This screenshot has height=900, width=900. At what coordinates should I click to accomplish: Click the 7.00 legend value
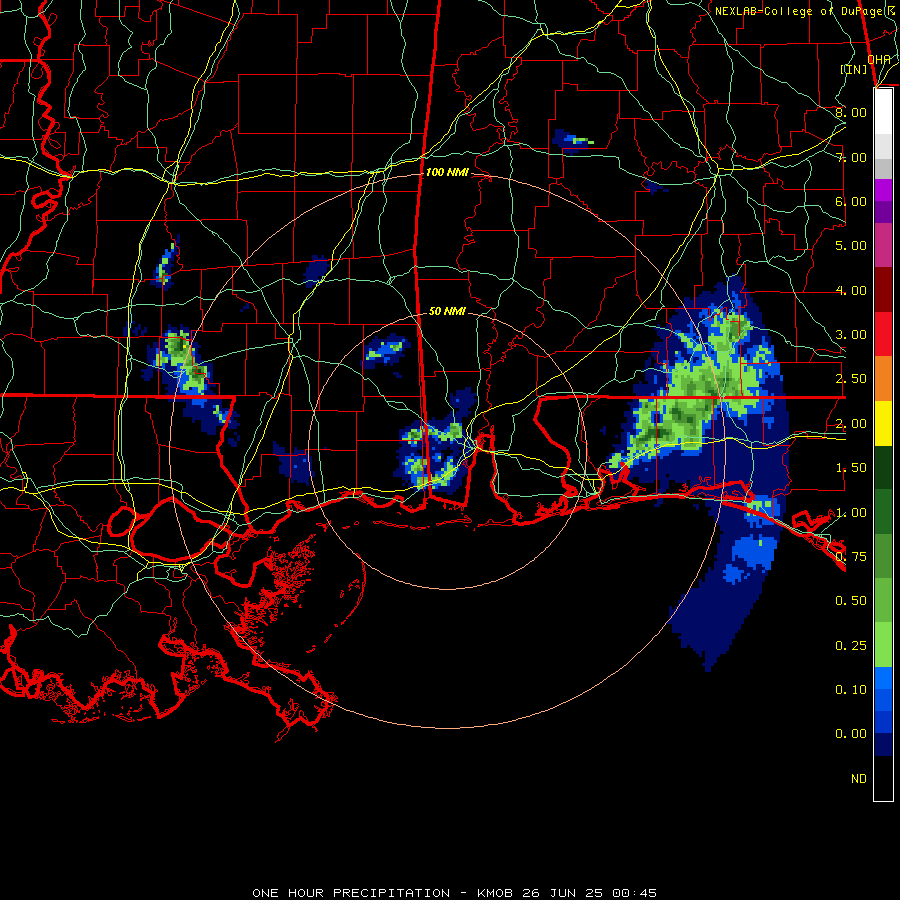851,157
